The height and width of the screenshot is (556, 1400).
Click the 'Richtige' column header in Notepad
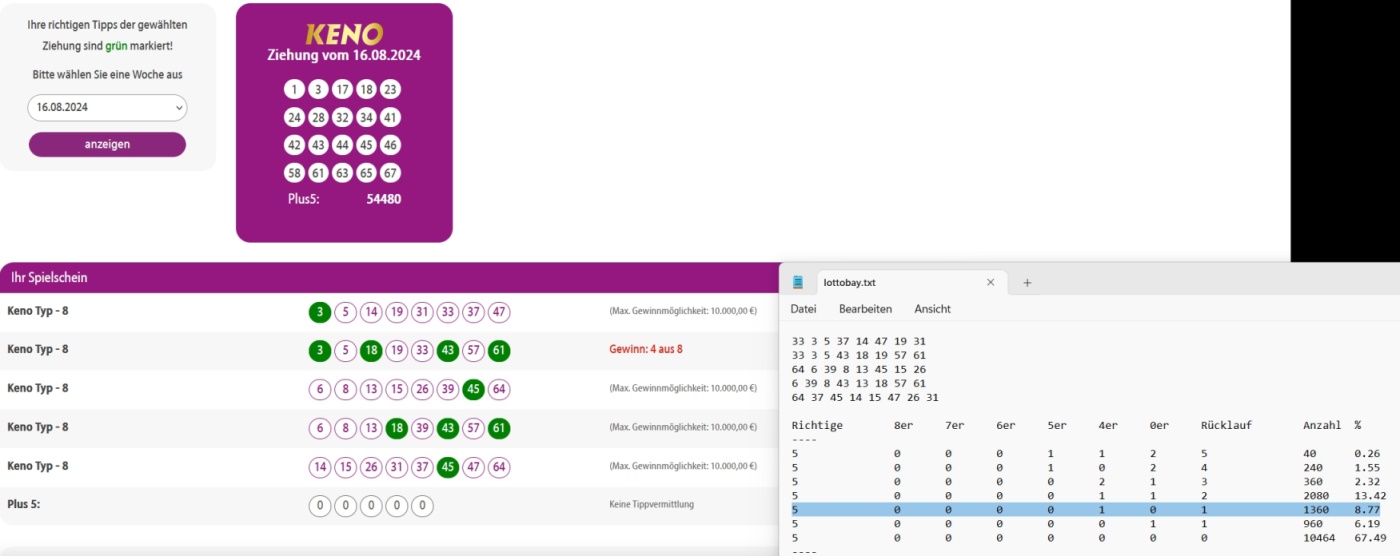[817, 425]
